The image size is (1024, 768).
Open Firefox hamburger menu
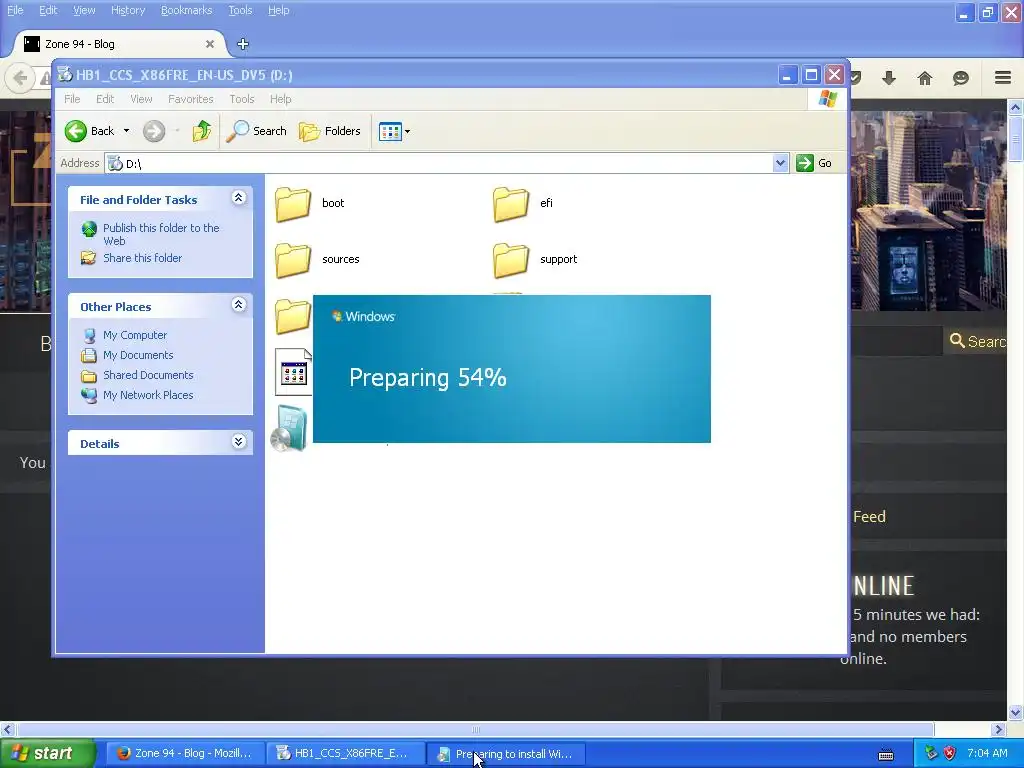[1003, 78]
